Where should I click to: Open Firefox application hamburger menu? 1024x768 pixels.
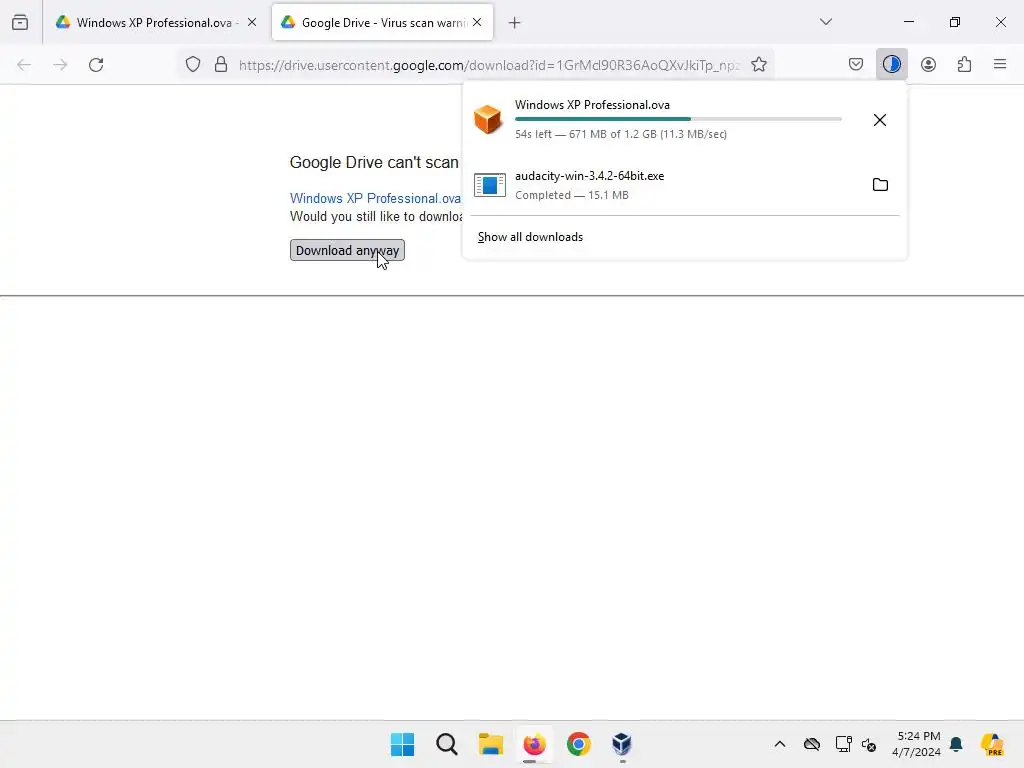[x=1000, y=64]
